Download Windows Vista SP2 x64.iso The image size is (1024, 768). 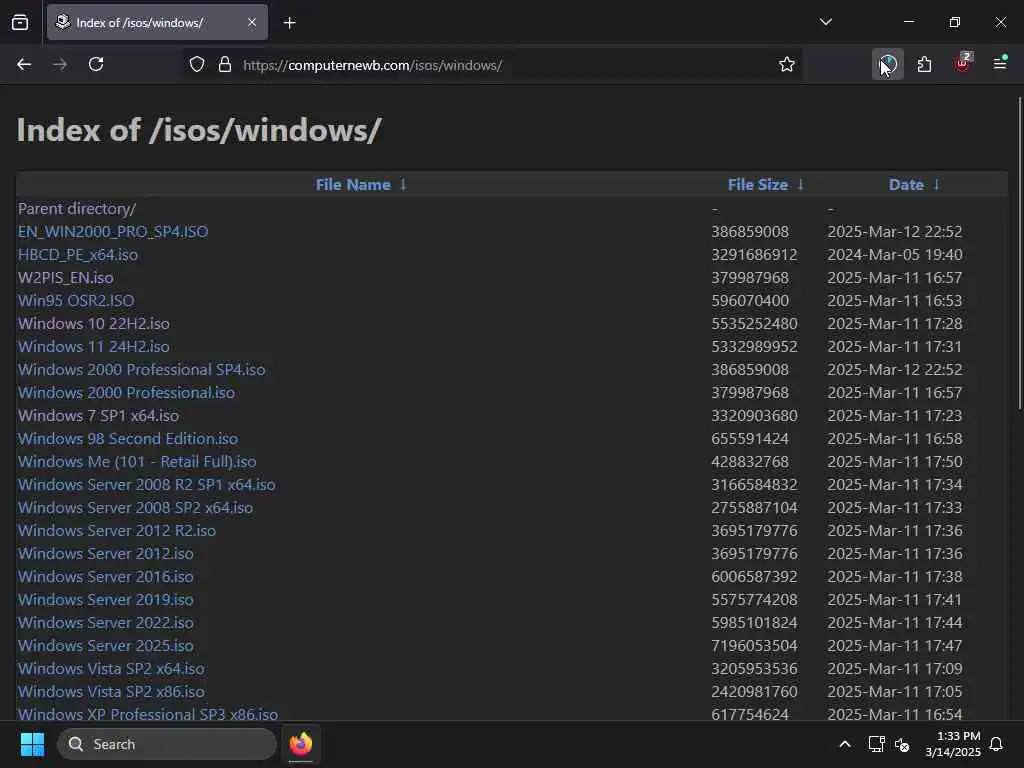coord(111,669)
